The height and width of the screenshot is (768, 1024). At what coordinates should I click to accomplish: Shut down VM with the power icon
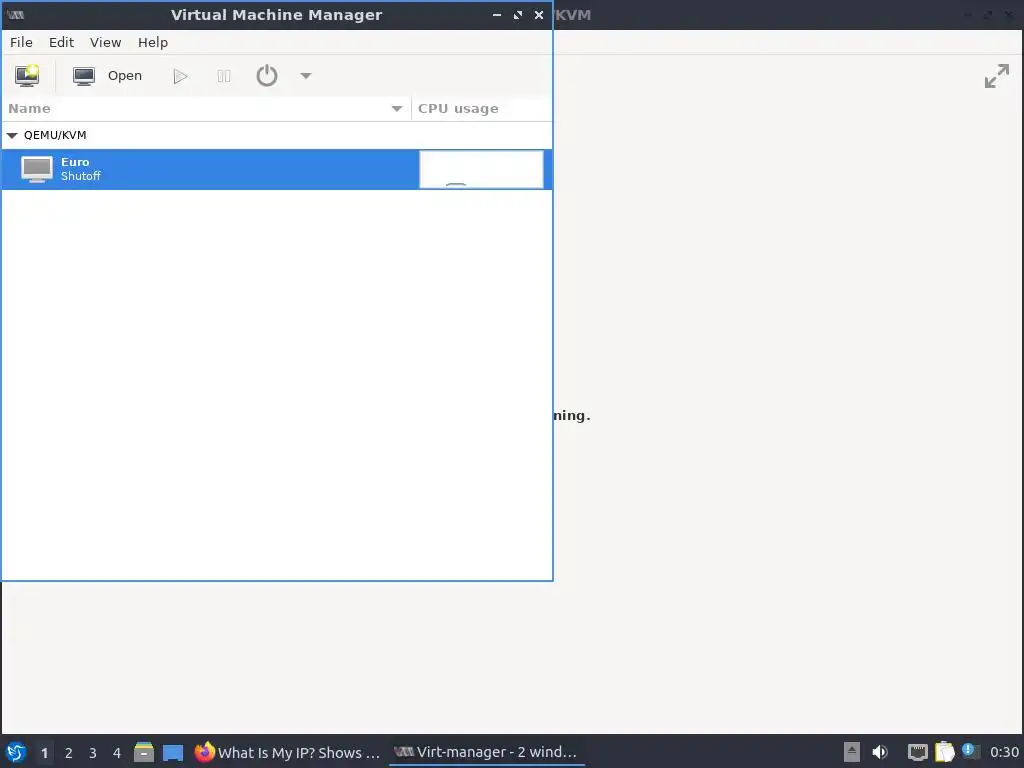pos(266,76)
